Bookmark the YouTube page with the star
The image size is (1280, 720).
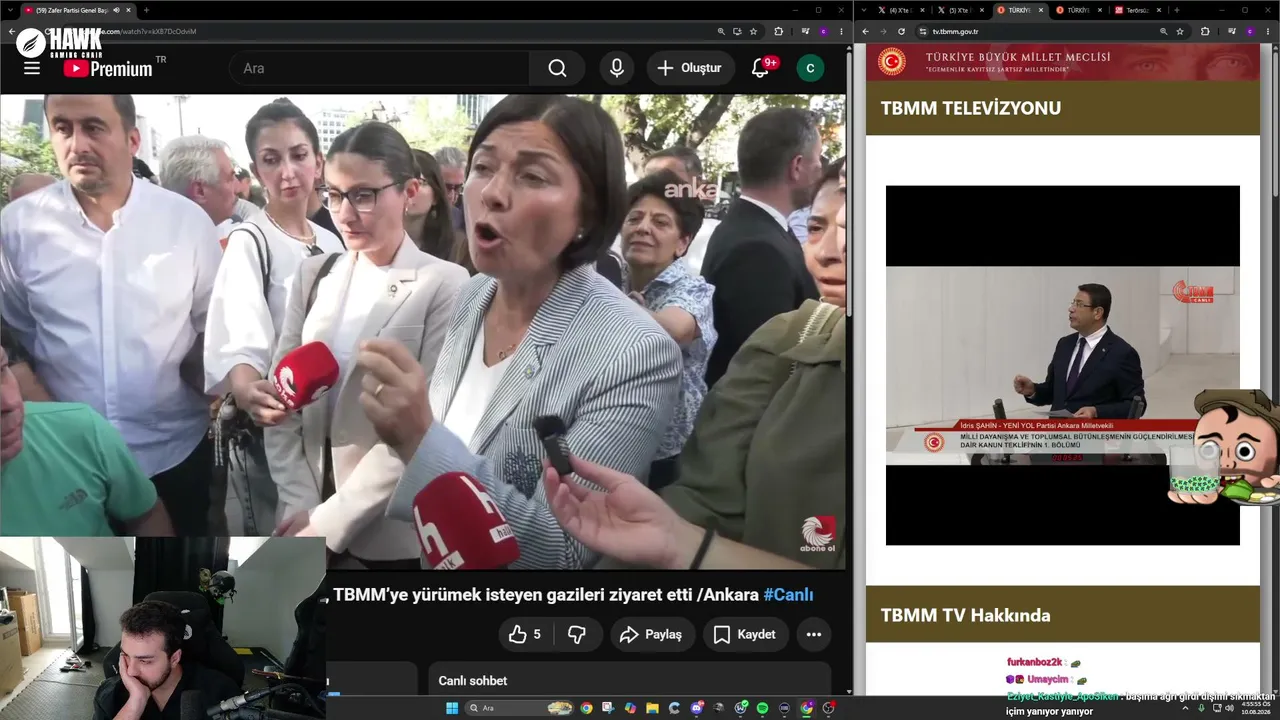(754, 31)
